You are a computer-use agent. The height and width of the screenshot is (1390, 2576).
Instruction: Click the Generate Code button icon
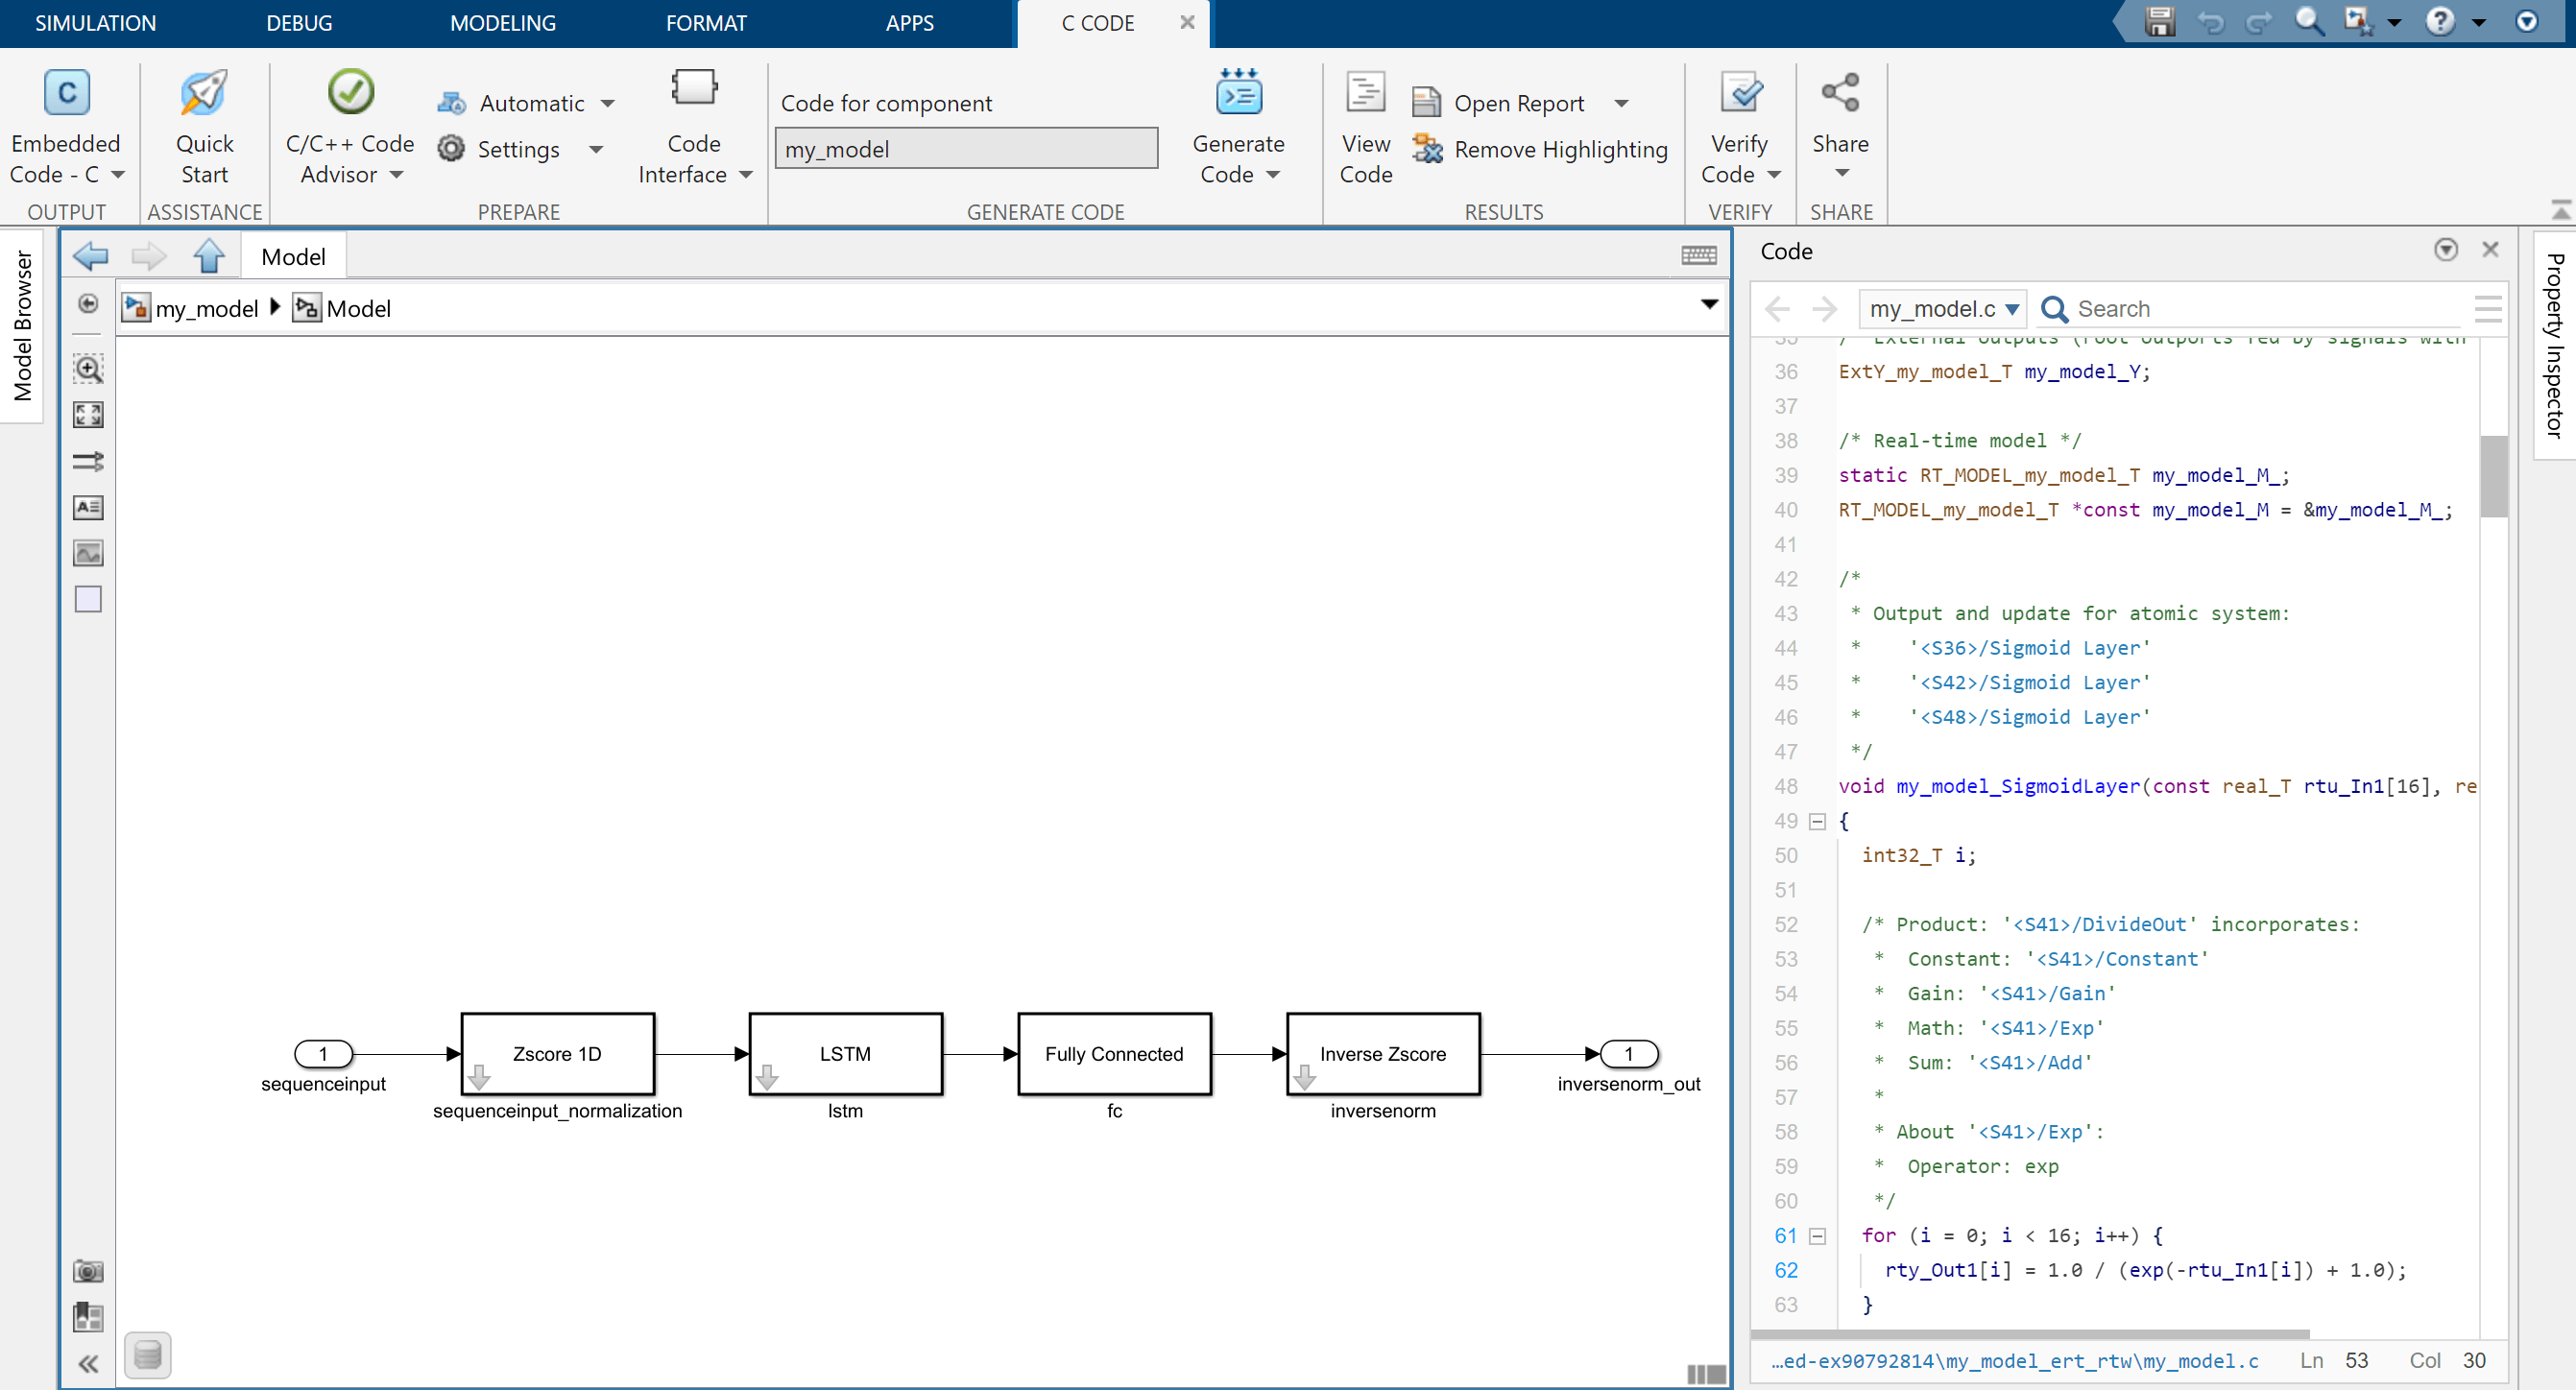pos(1238,94)
